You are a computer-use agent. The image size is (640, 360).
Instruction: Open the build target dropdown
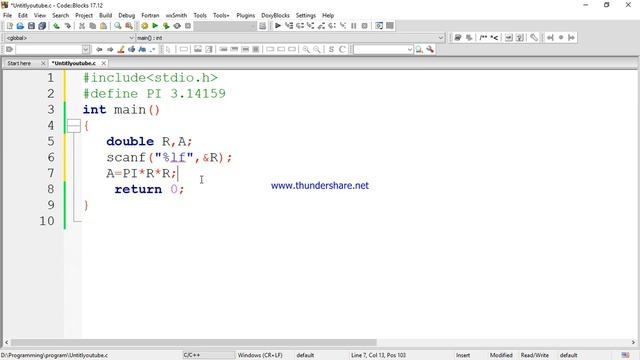point(225,26)
